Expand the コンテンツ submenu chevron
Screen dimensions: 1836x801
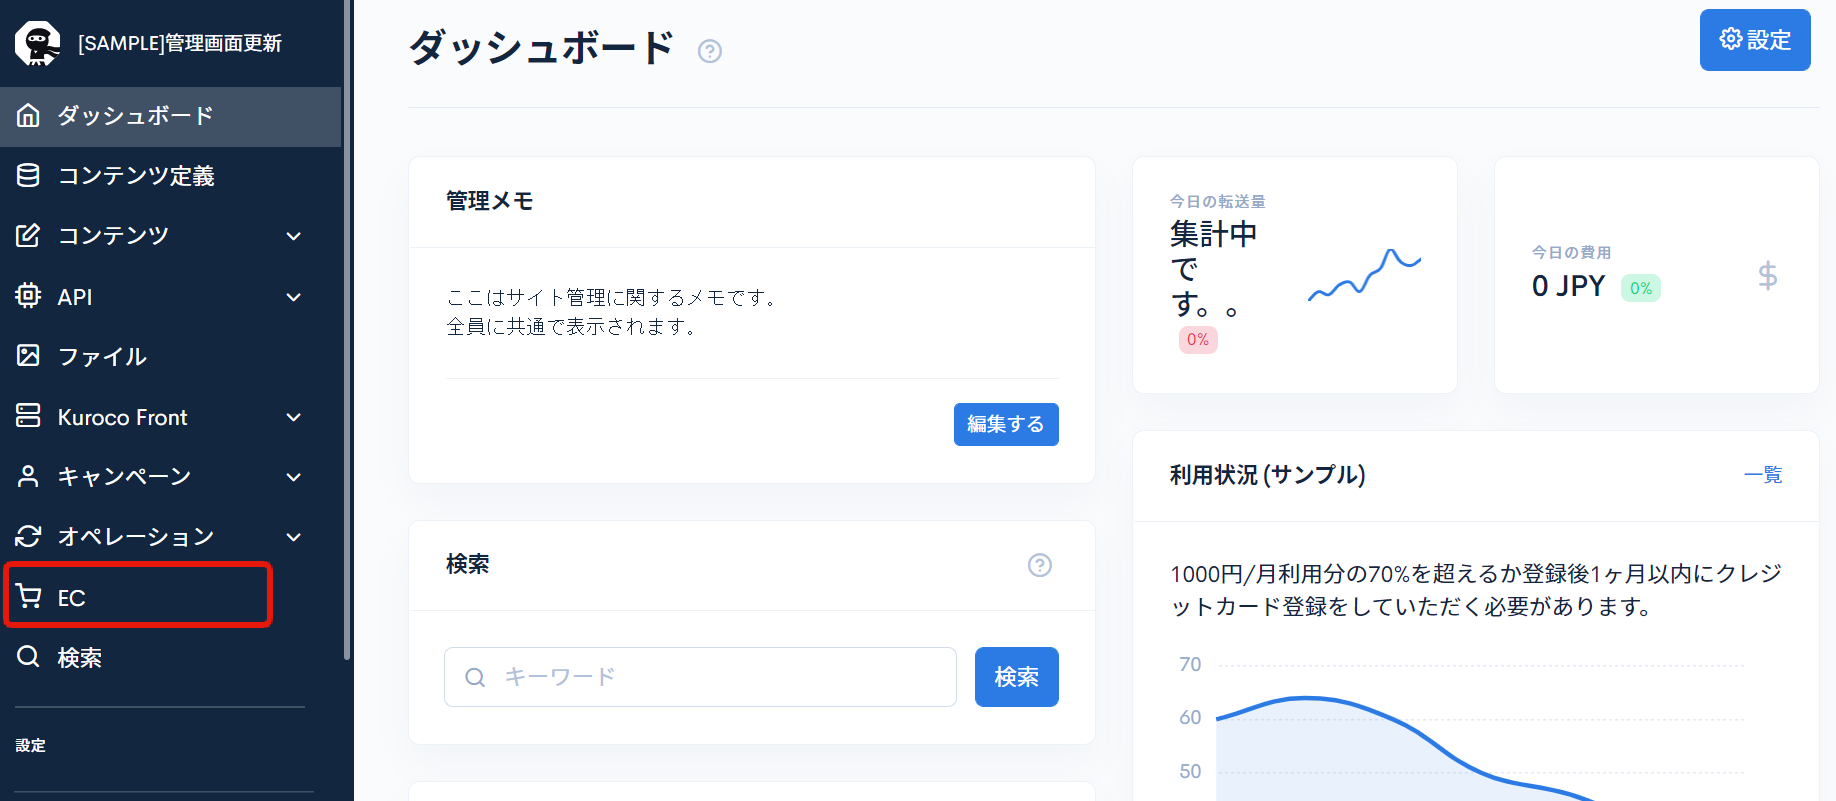[294, 236]
